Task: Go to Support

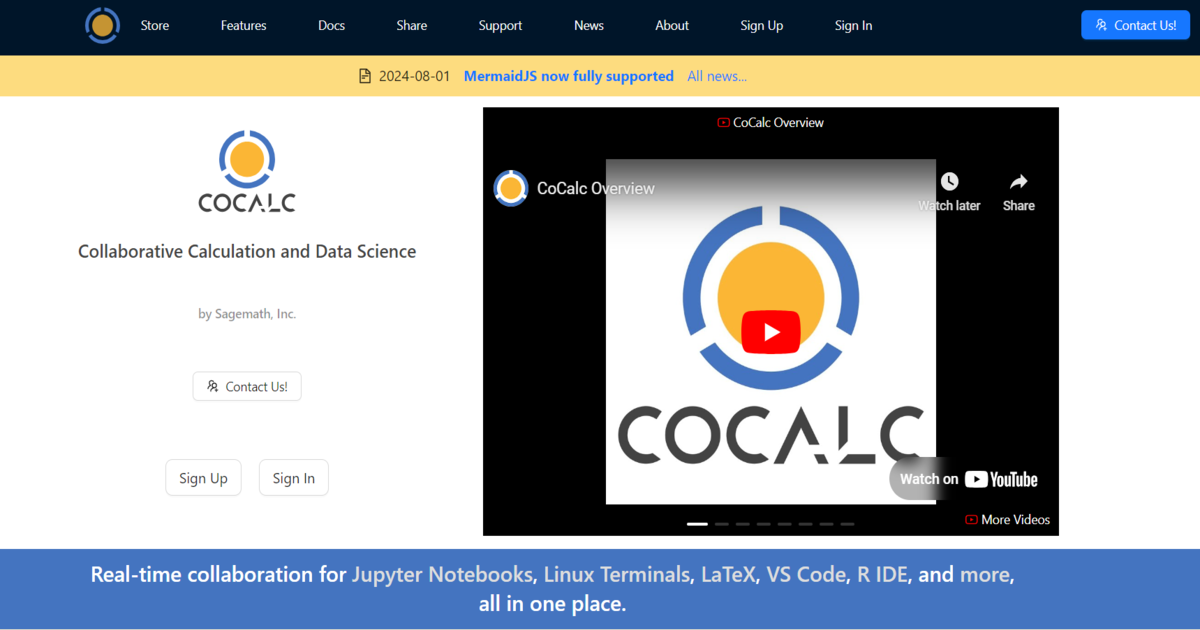Action: [500, 25]
